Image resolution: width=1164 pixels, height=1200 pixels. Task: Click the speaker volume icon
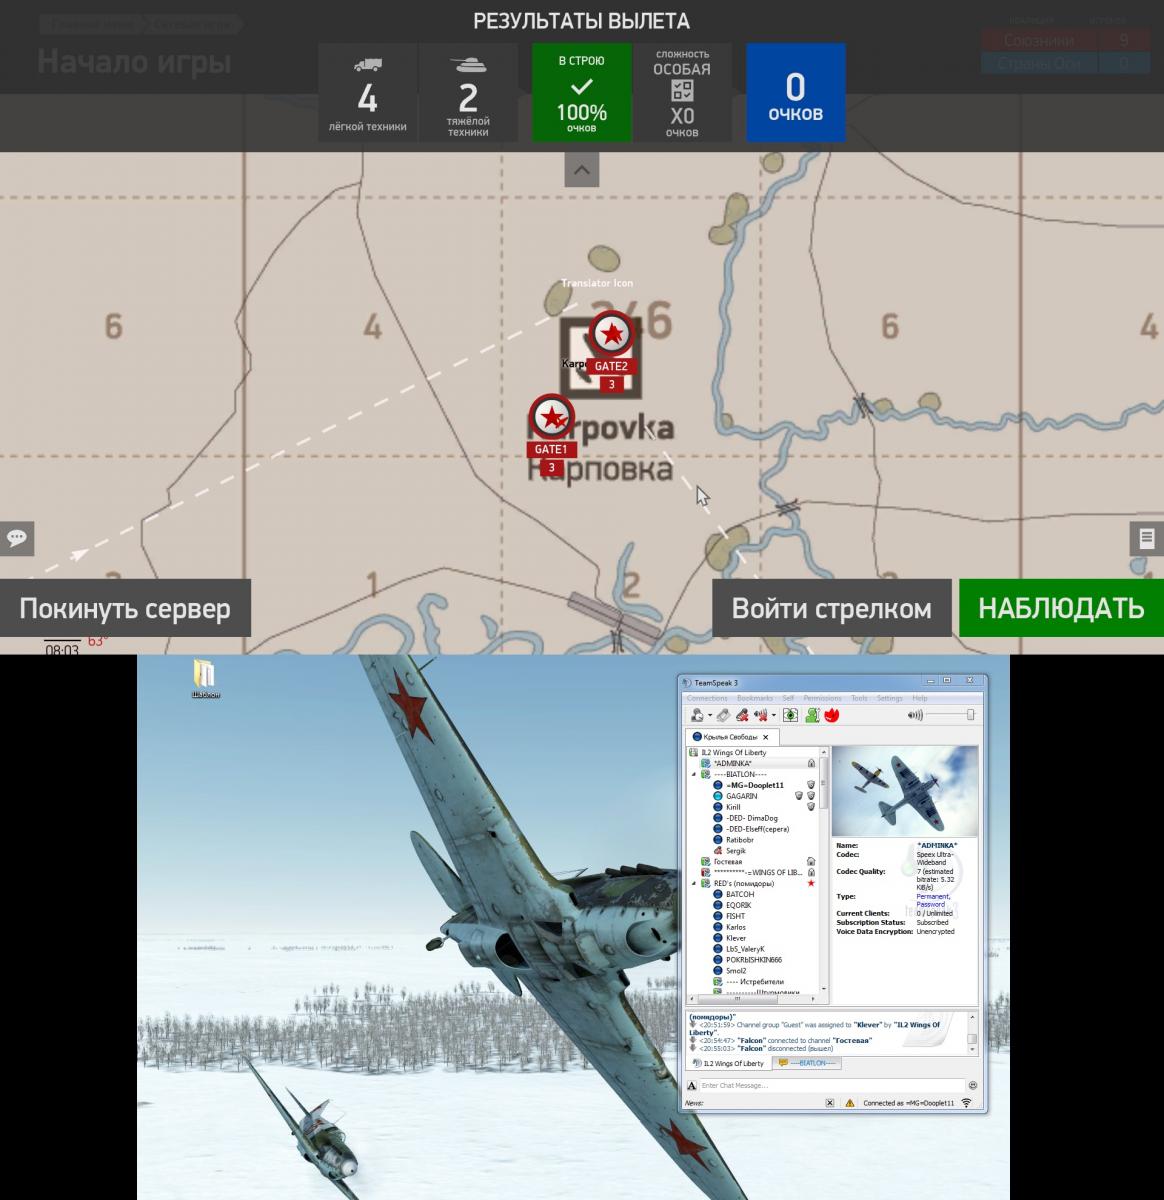click(915, 715)
